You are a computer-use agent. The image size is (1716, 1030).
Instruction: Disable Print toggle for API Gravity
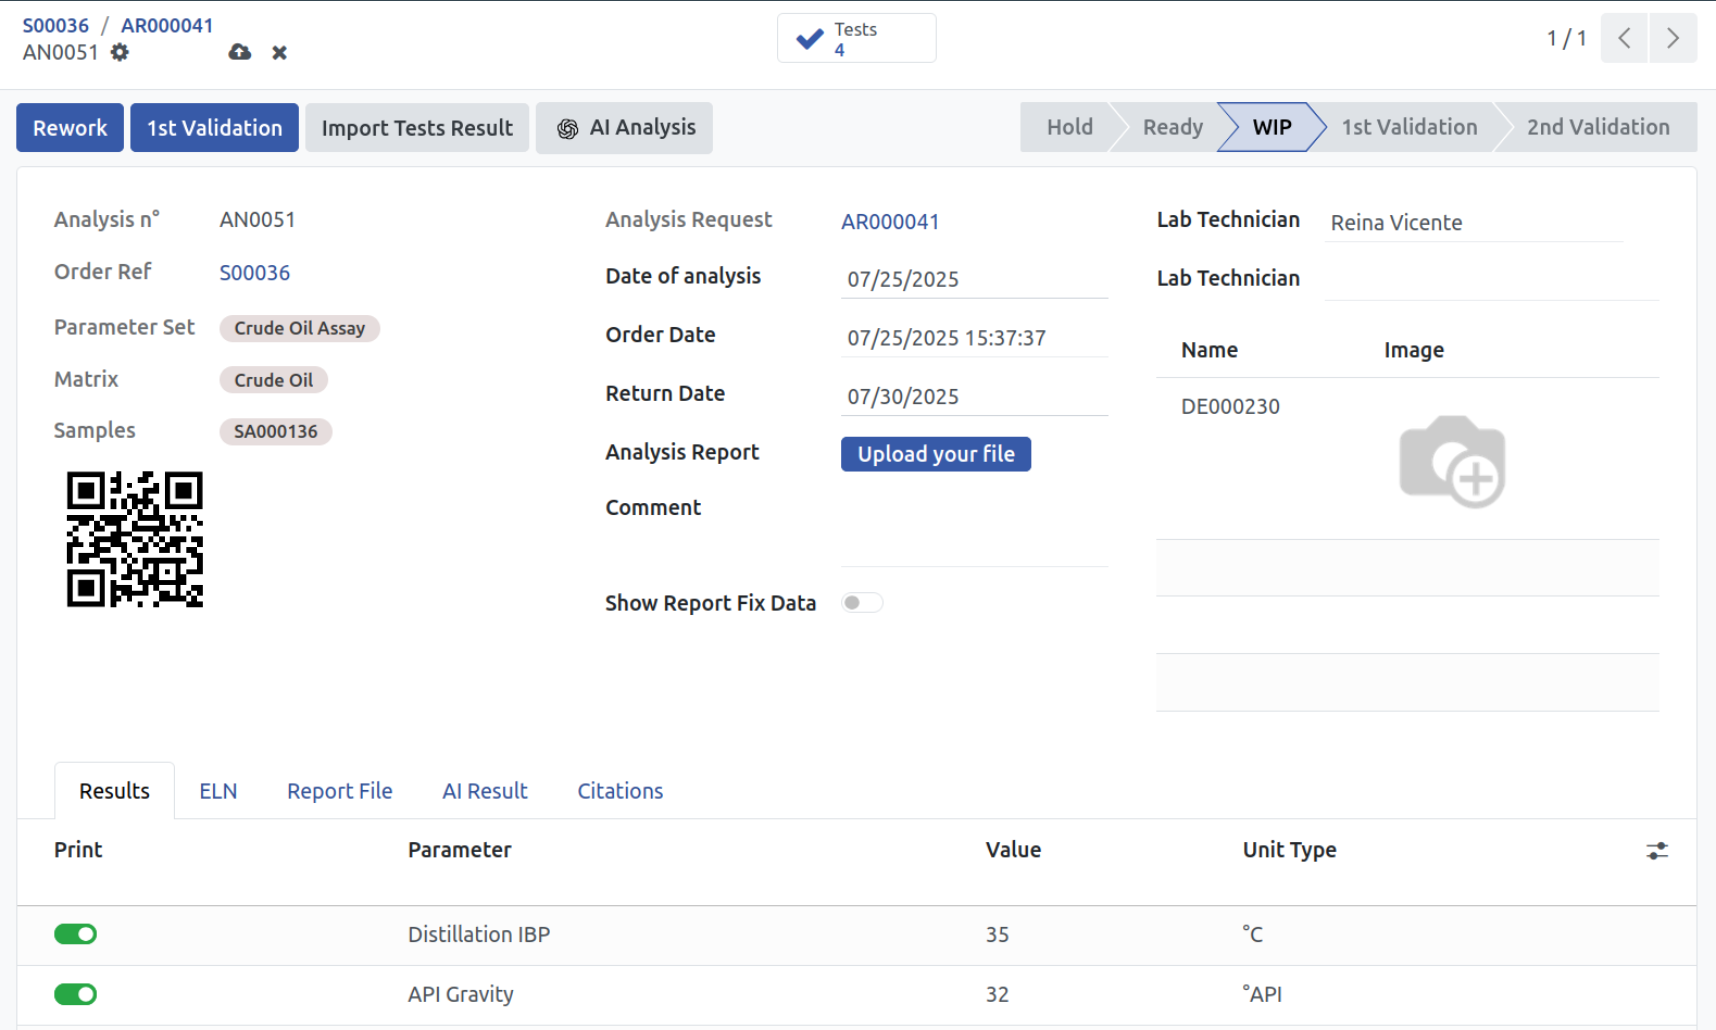[76, 994]
